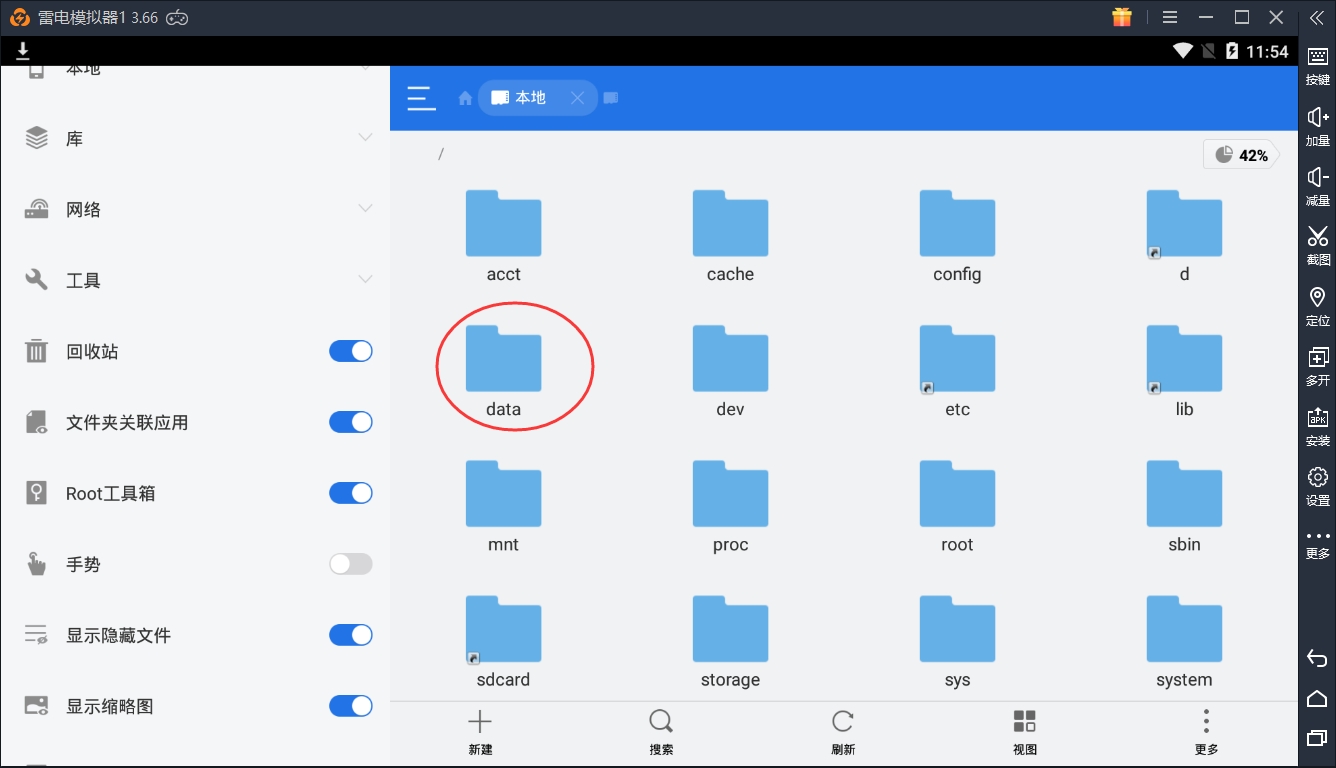Click the search icon in bottom toolbar

pyautogui.click(x=661, y=732)
